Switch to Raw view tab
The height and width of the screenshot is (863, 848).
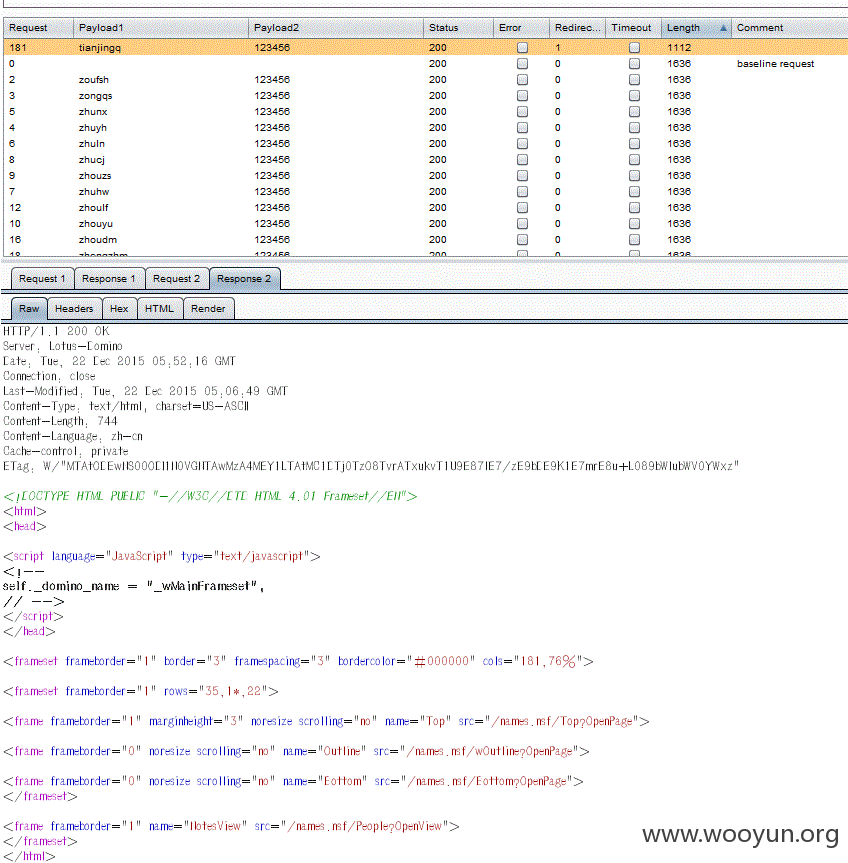(29, 309)
